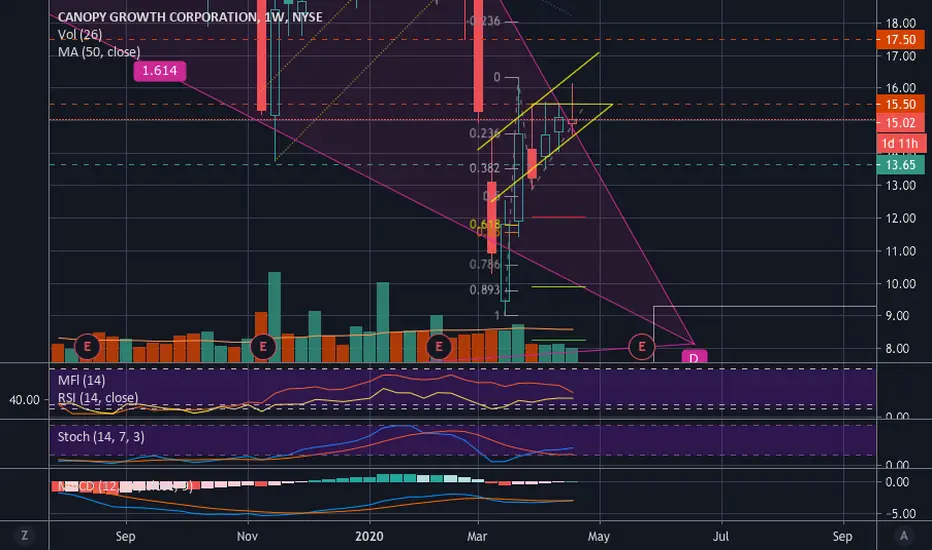Click the earnings E marker near Nov
The width and height of the screenshot is (932, 550).
pos(263,346)
